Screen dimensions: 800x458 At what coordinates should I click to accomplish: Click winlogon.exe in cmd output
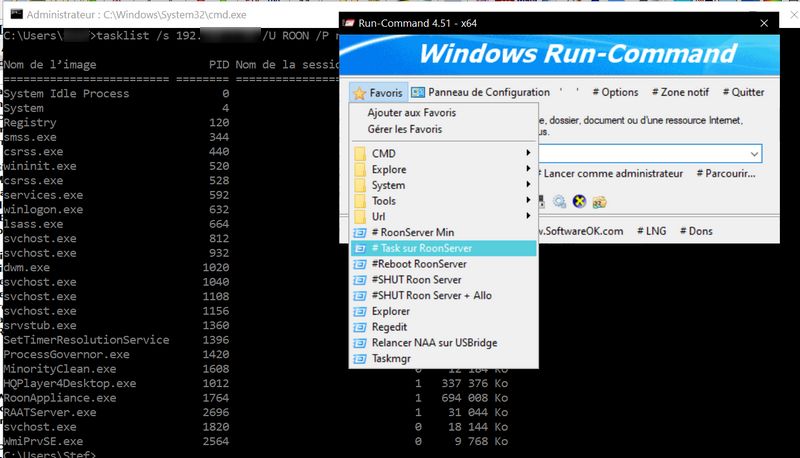[x=43, y=210]
